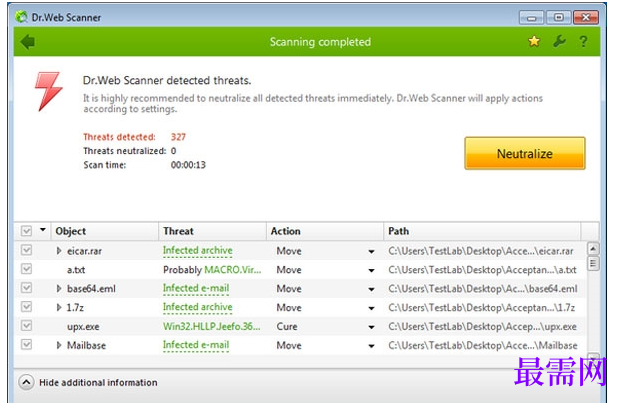Open action dropdown for base64.eml
Viewport: 626px width, 403px height.
pyautogui.click(x=371, y=289)
